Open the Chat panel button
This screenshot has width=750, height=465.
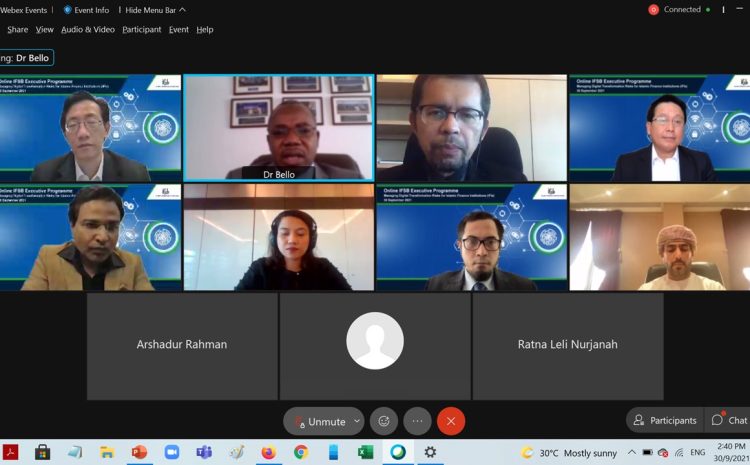pyautogui.click(x=729, y=420)
